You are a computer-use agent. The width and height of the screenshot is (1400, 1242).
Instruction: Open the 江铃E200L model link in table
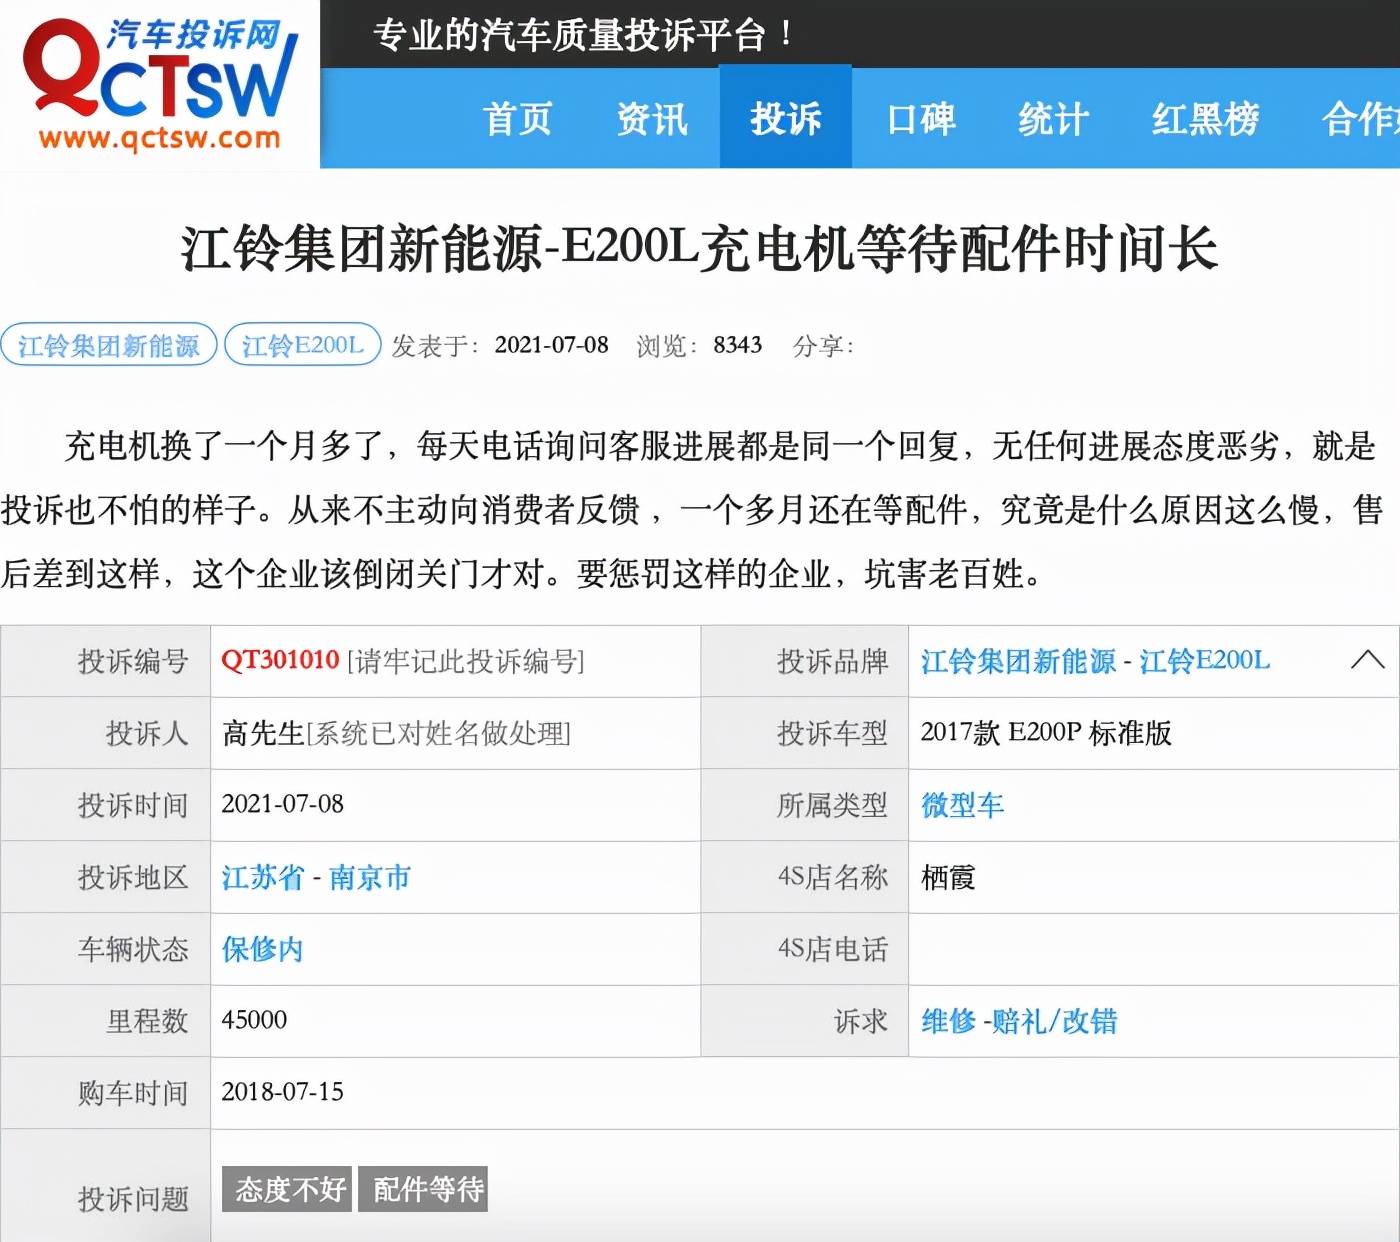1205,661
